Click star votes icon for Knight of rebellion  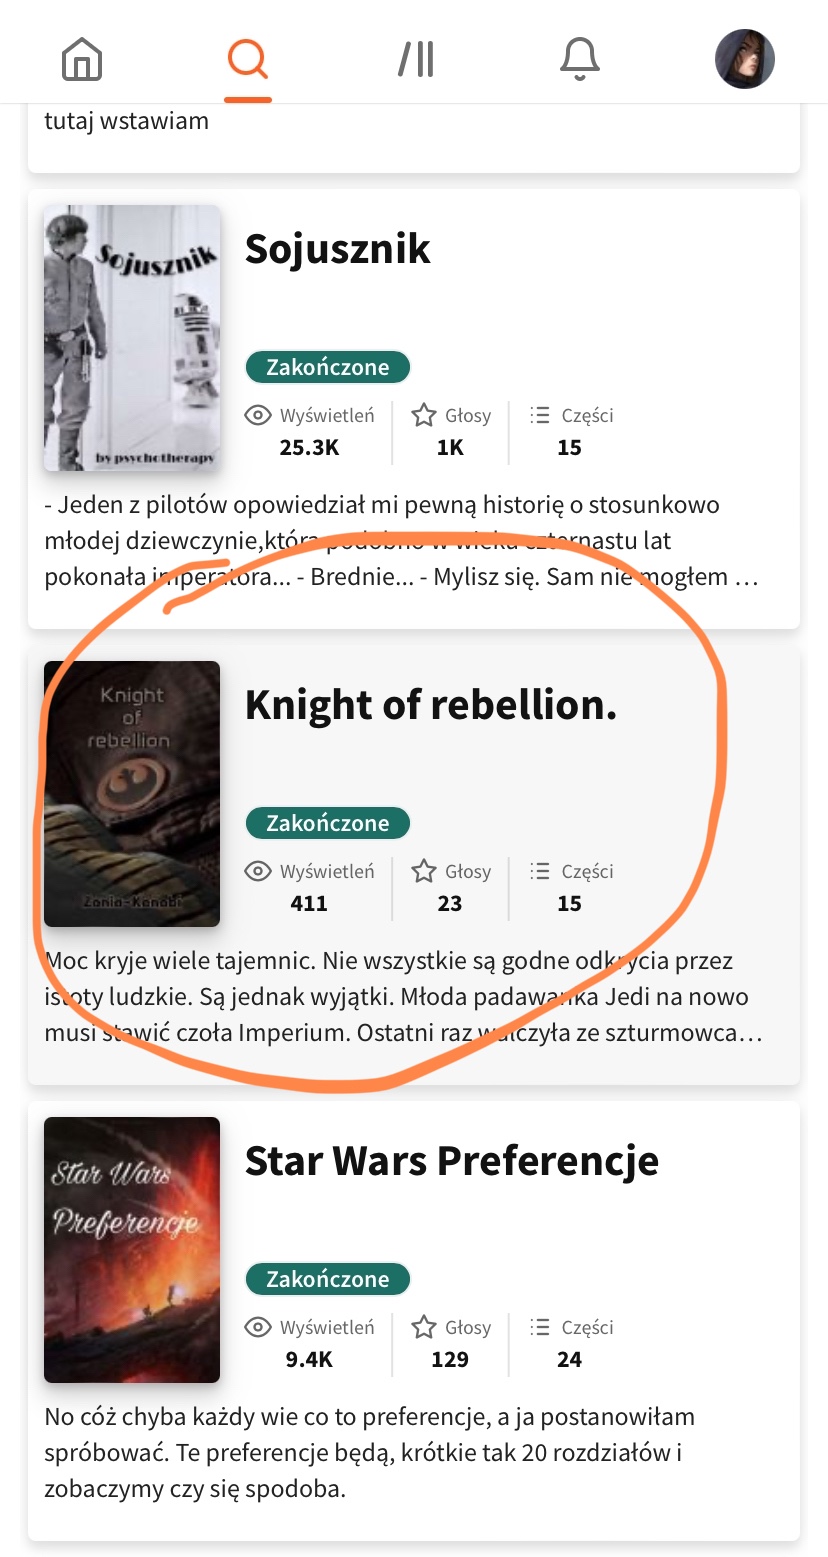(424, 871)
